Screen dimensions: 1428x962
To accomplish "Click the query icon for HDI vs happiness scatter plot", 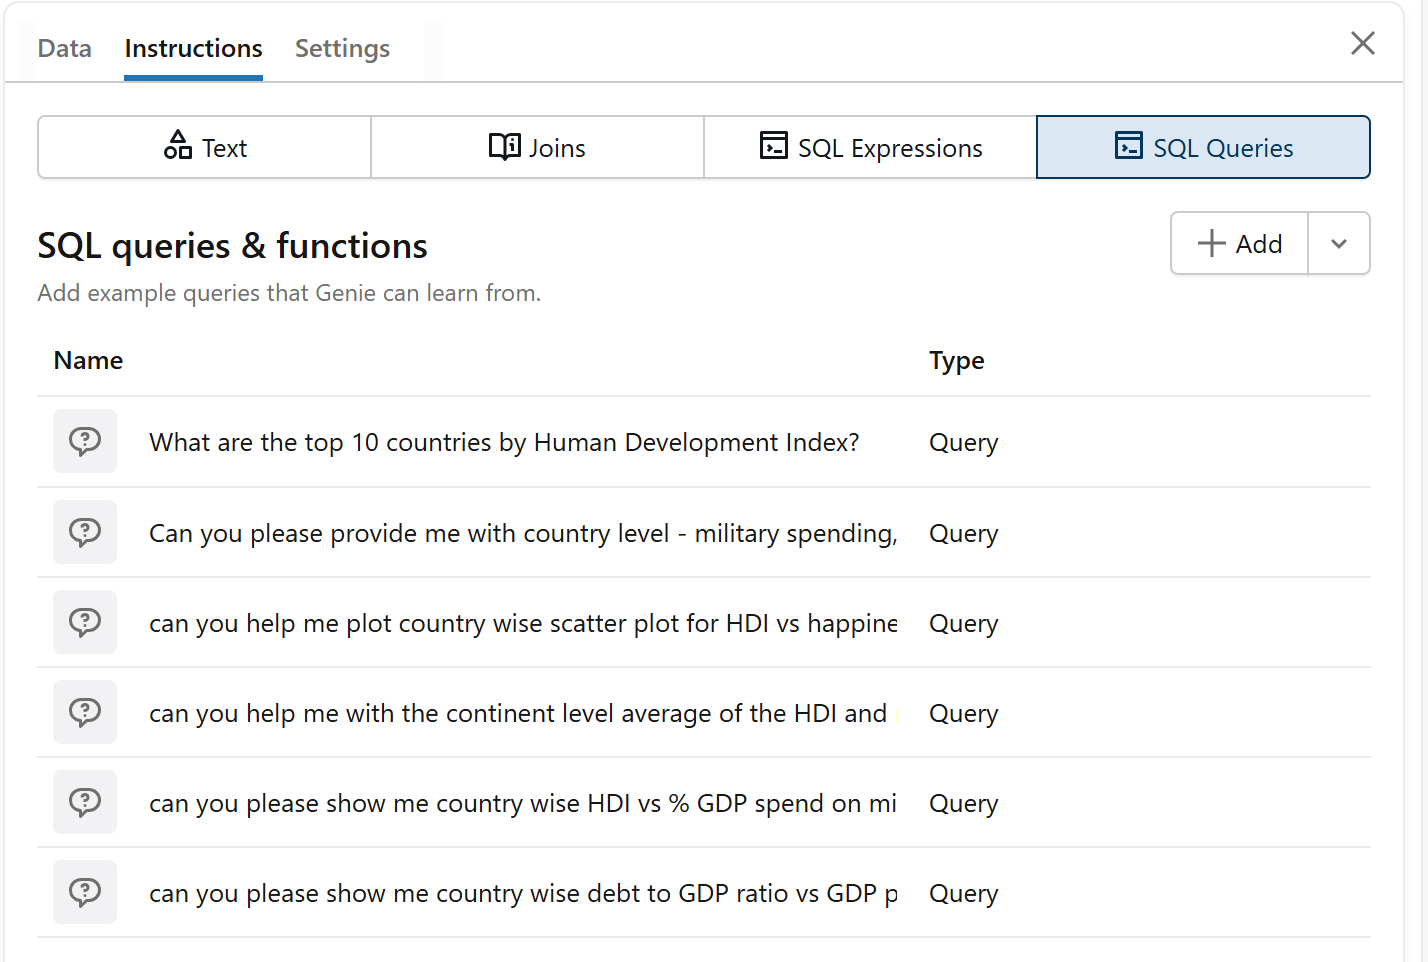I will click(x=85, y=622).
